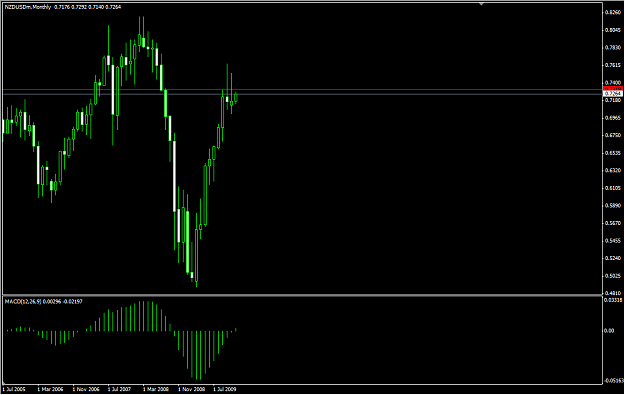Click the 1 Jul 2007 date label
The width and height of the screenshot is (625, 395).
click(120, 389)
